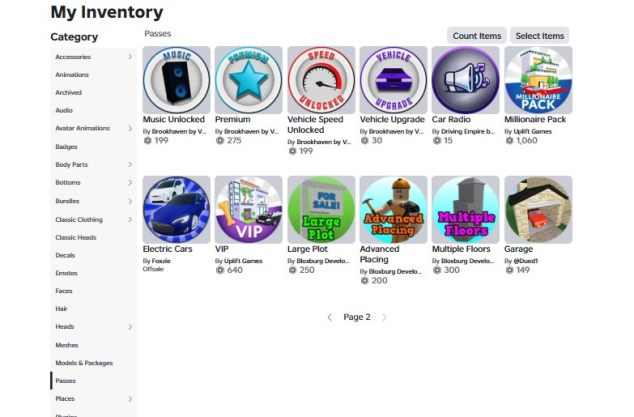The width and height of the screenshot is (634, 417).
Task: Expand the Body Parts category chevron
Action: point(130,165)
